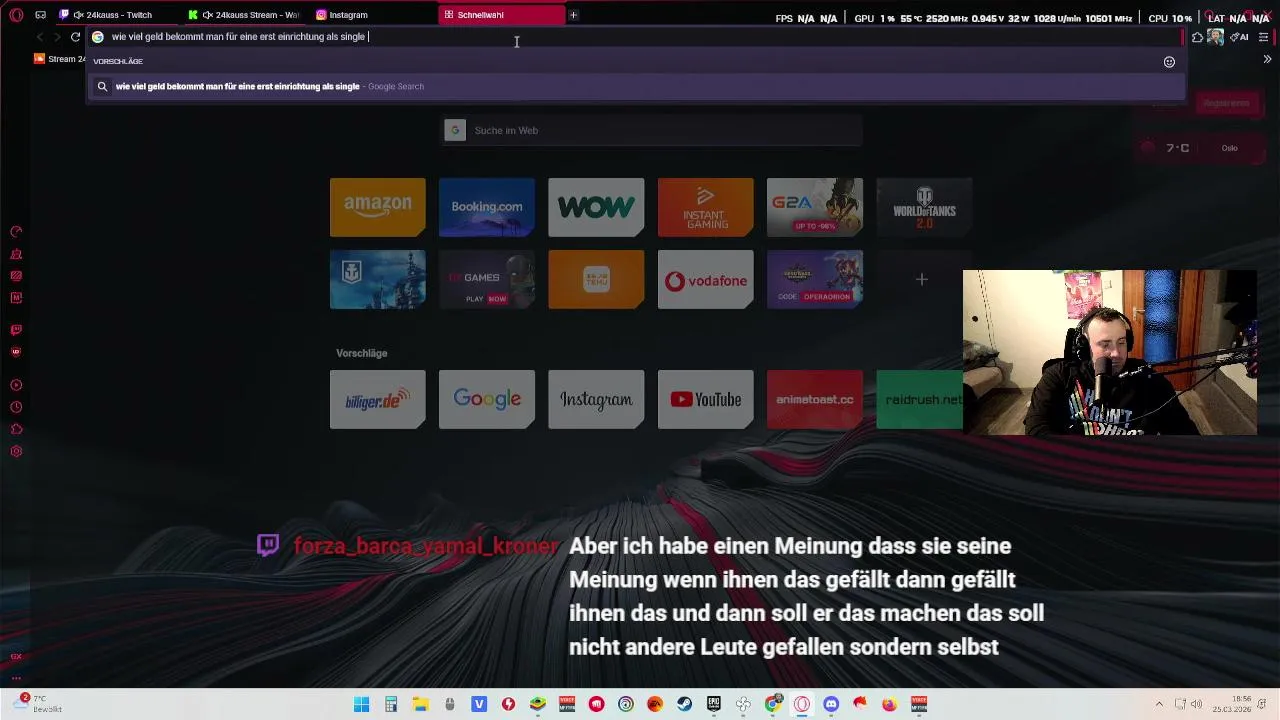The width and height of the screenshot is (1280, 720).
Task: Open History clock sidebar icon
Action: [x=16, y=407]
